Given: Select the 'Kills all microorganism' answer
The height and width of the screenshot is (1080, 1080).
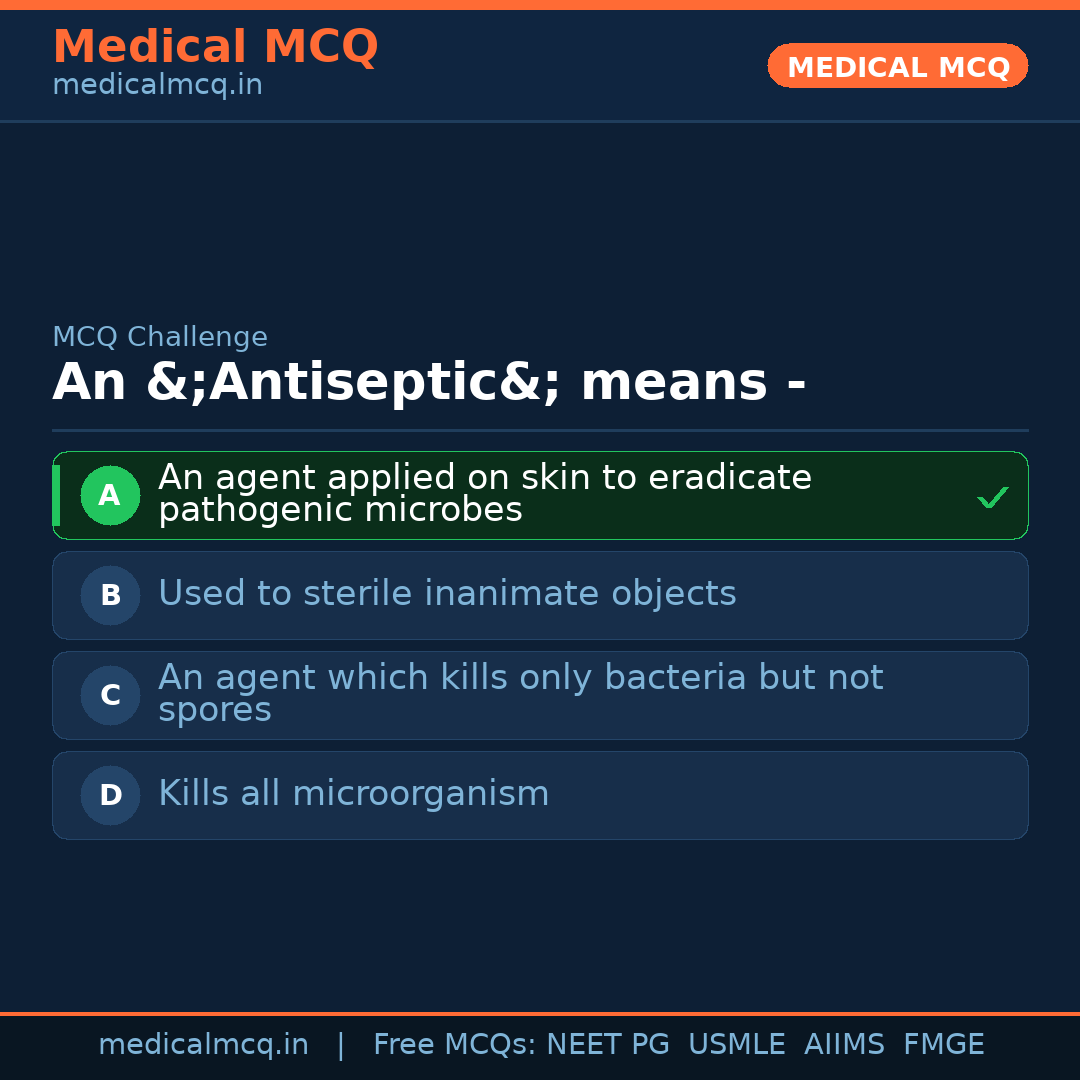Looking at the screenshot, I should tap(353, 794).
